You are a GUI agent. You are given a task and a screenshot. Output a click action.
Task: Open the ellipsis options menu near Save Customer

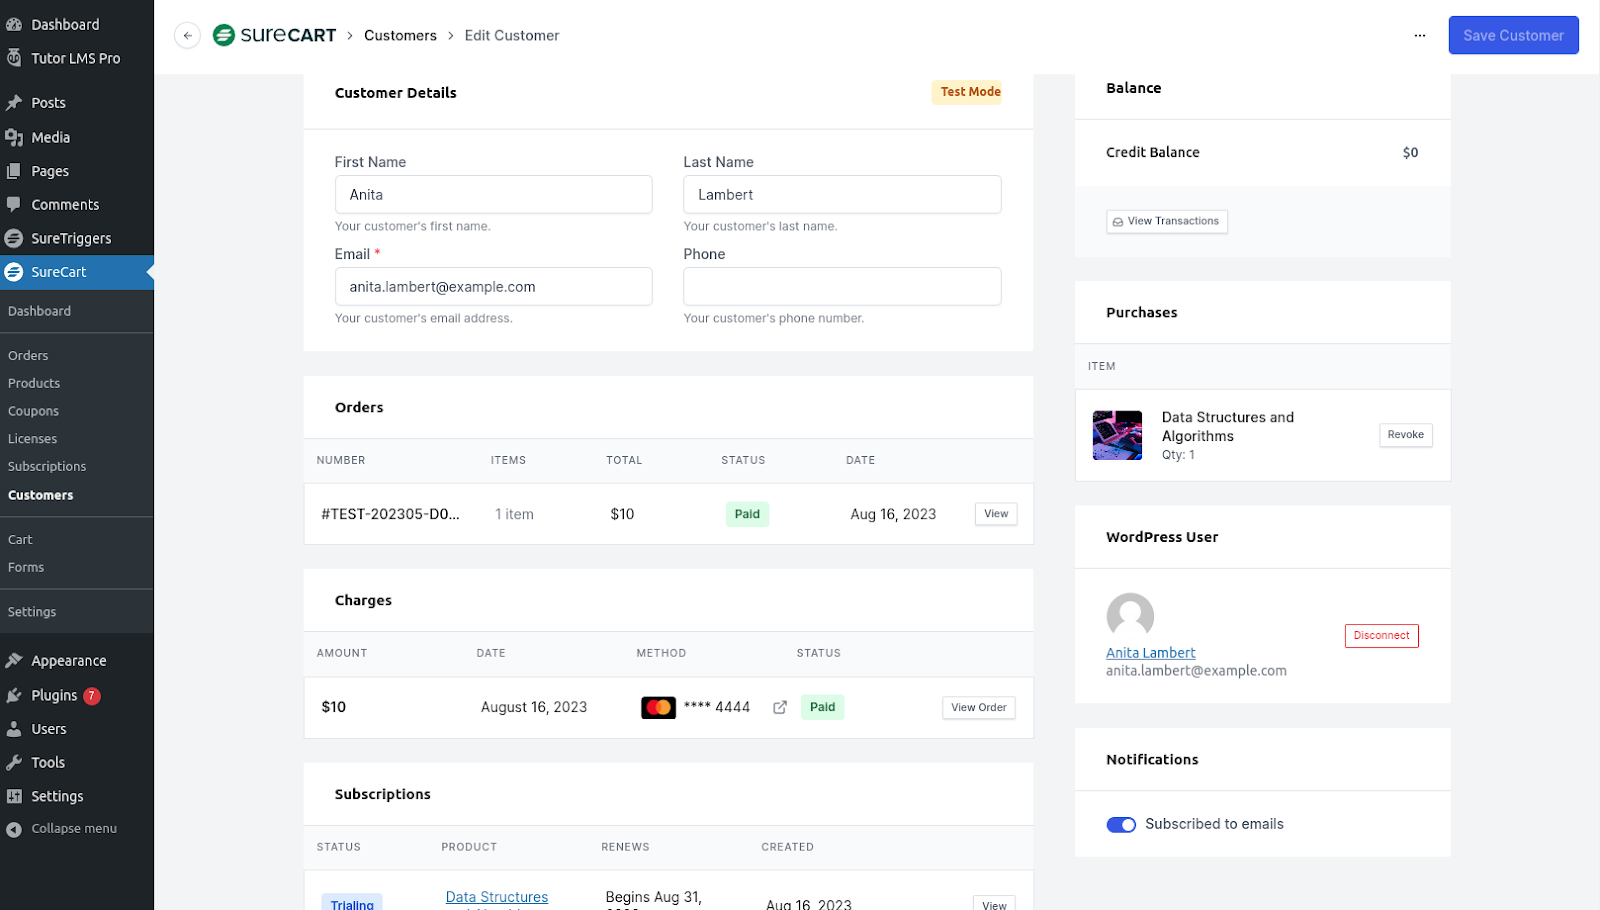pos(1420,35)
